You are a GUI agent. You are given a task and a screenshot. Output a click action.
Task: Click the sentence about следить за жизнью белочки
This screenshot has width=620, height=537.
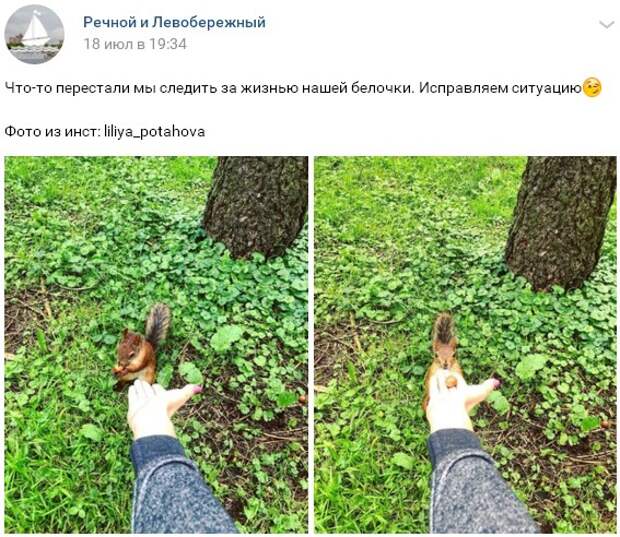click(210, 88)
